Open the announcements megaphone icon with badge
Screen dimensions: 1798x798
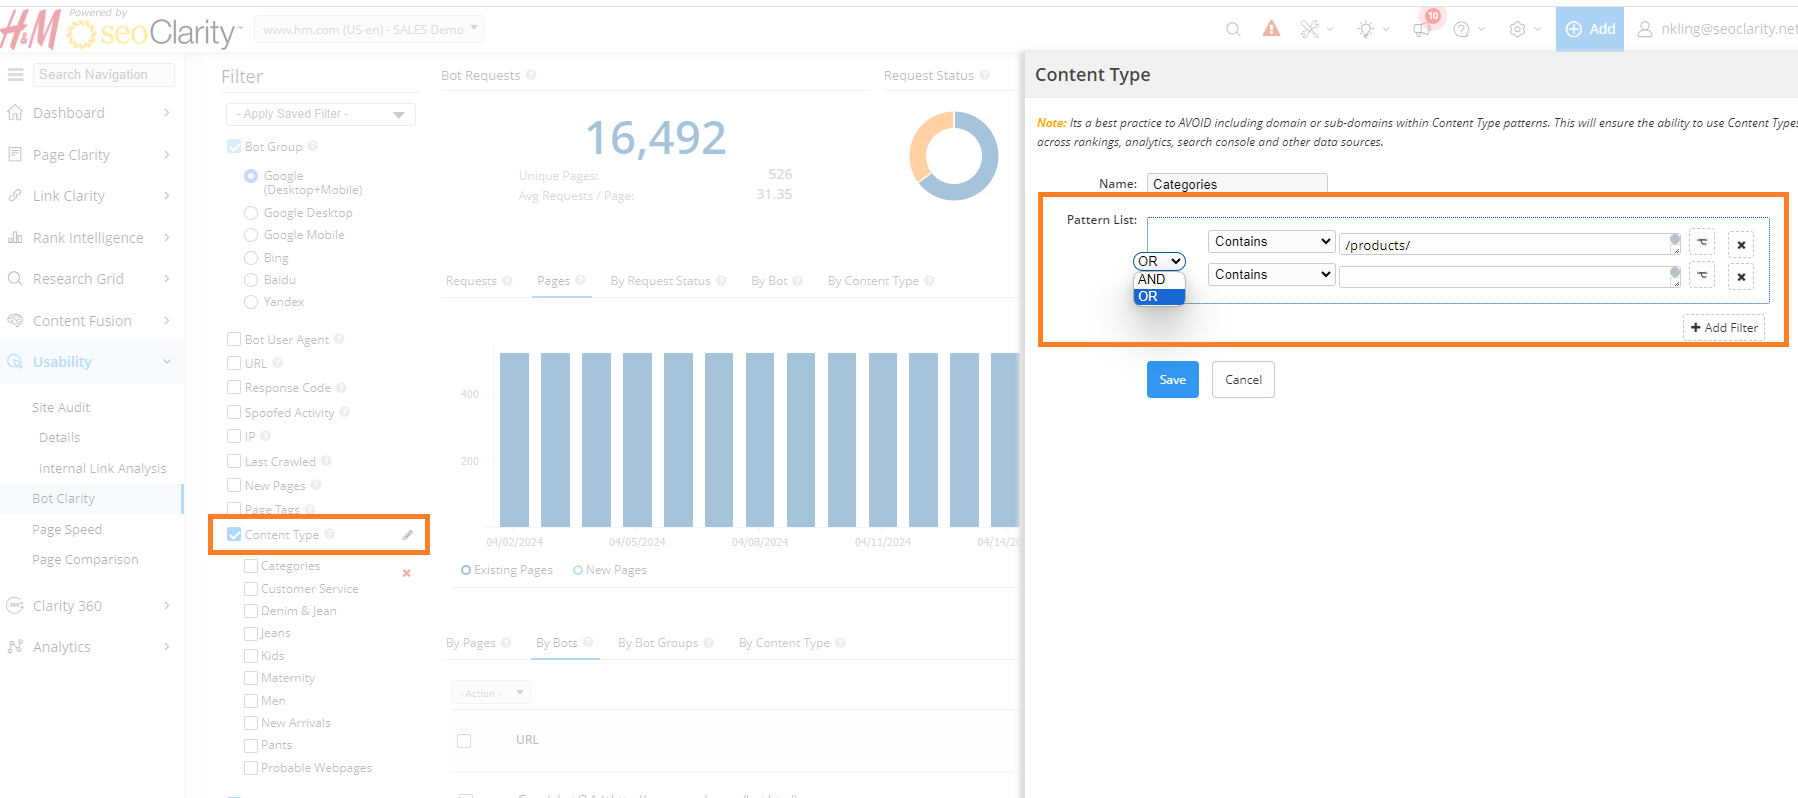(x=1422, y=29)
